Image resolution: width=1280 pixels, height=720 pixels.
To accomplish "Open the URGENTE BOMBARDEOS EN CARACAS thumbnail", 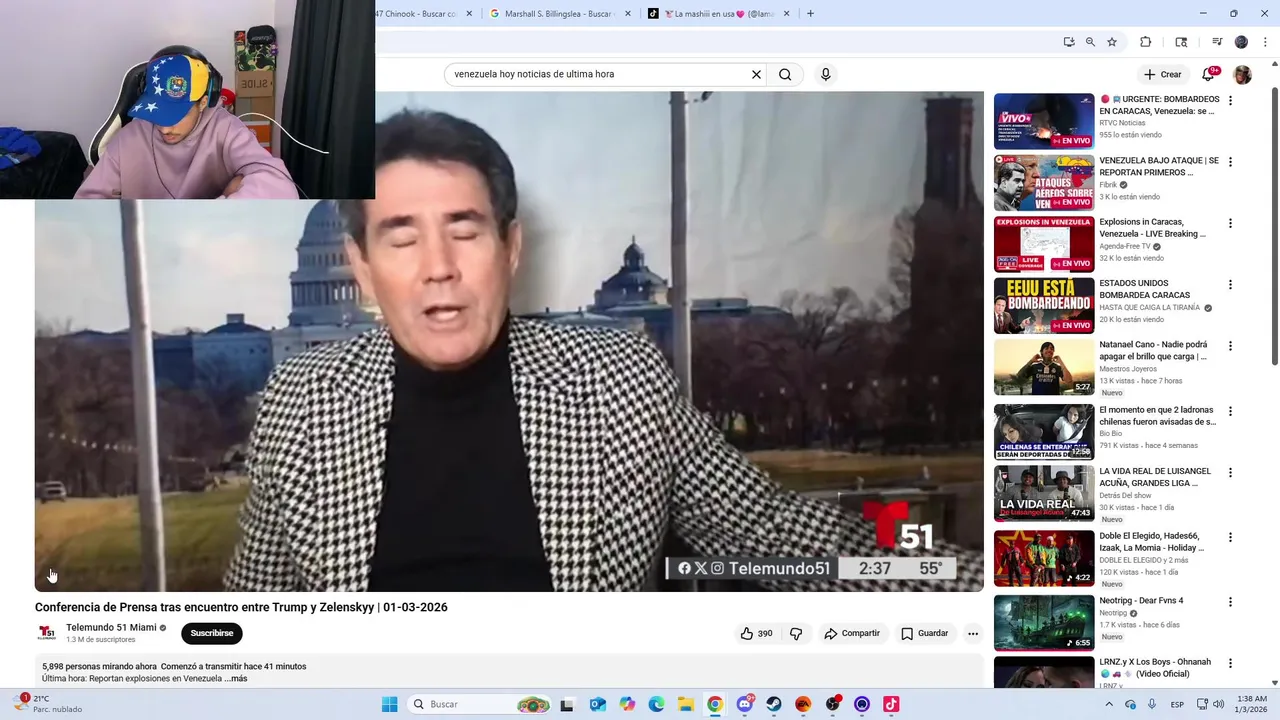I will [1044, 121].
